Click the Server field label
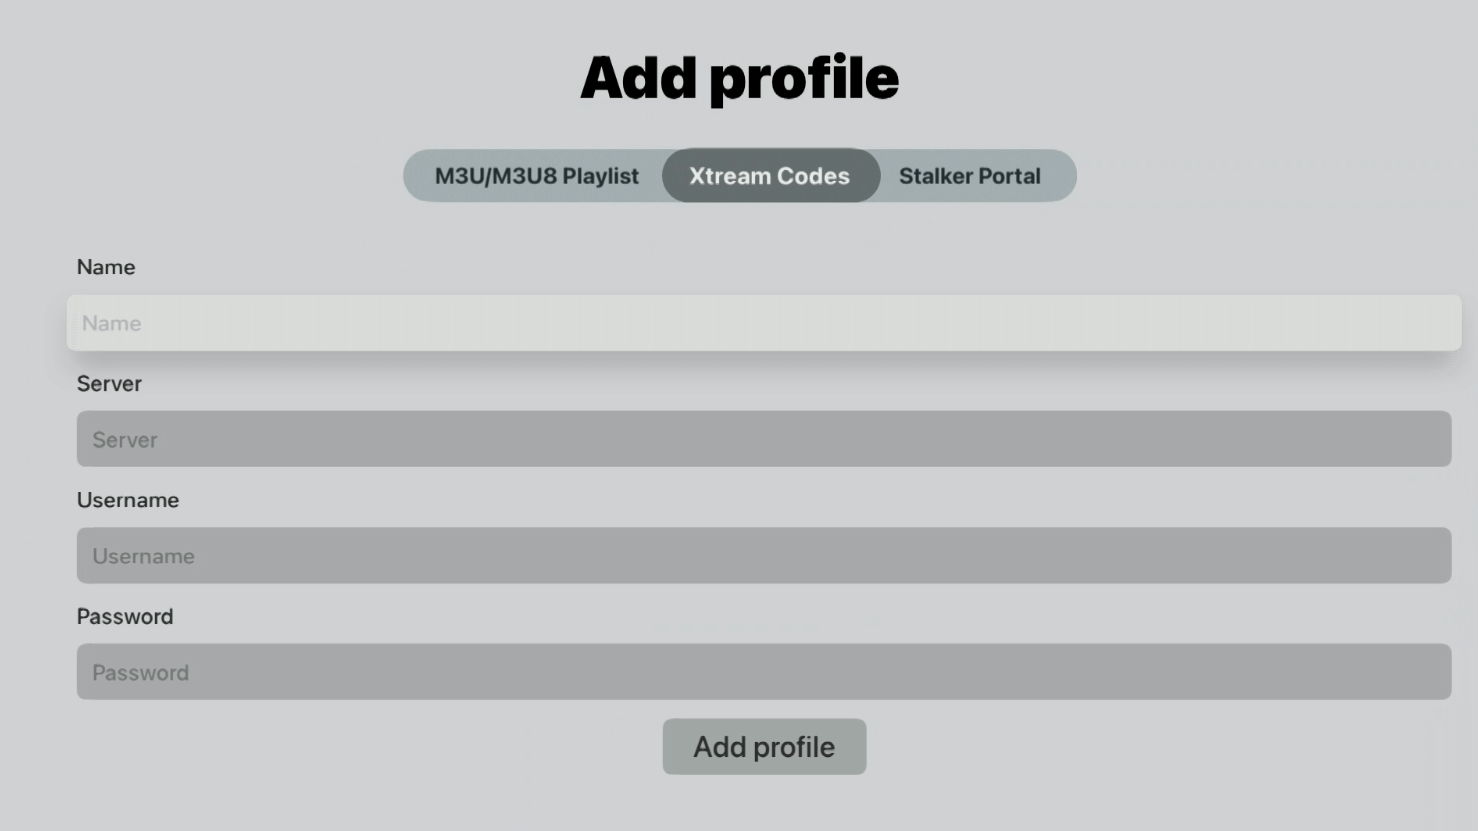 pyautogui.click(x=109, y=384)
